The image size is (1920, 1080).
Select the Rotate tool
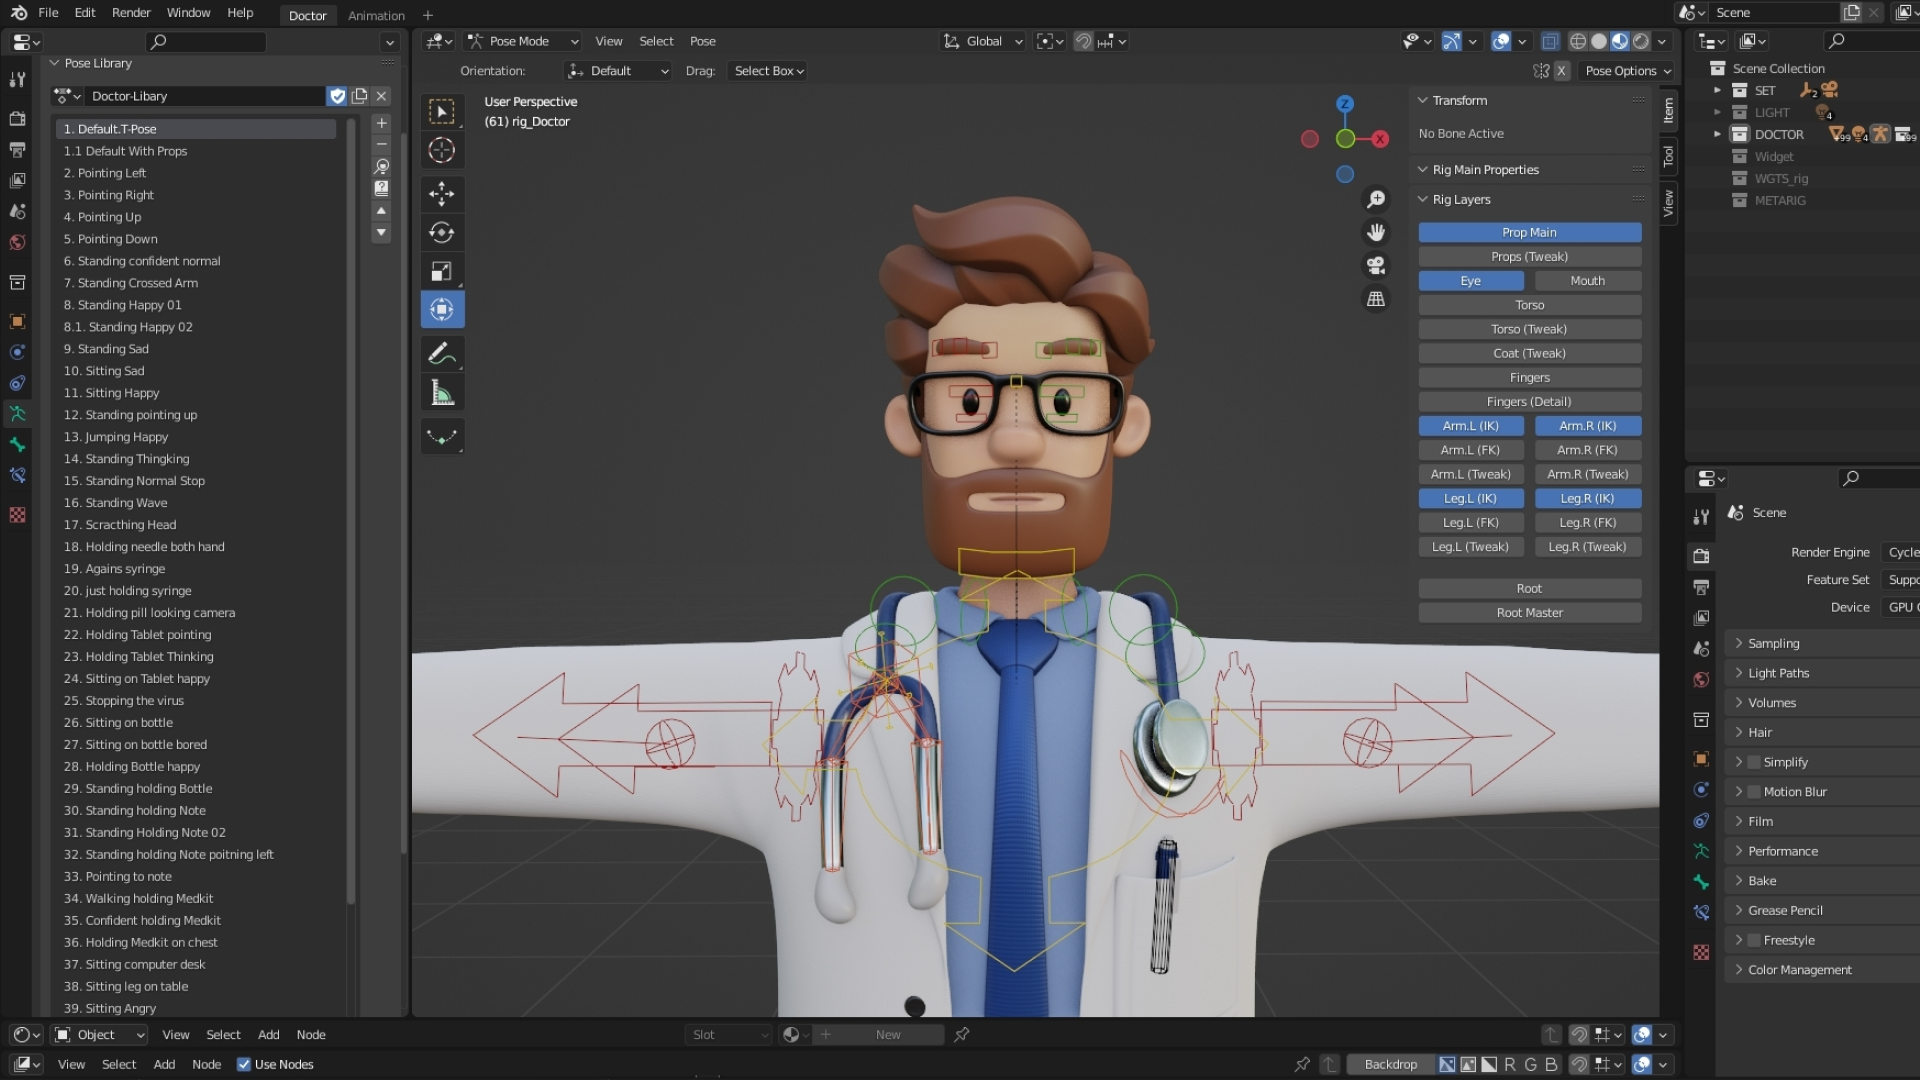click(441, 233)
